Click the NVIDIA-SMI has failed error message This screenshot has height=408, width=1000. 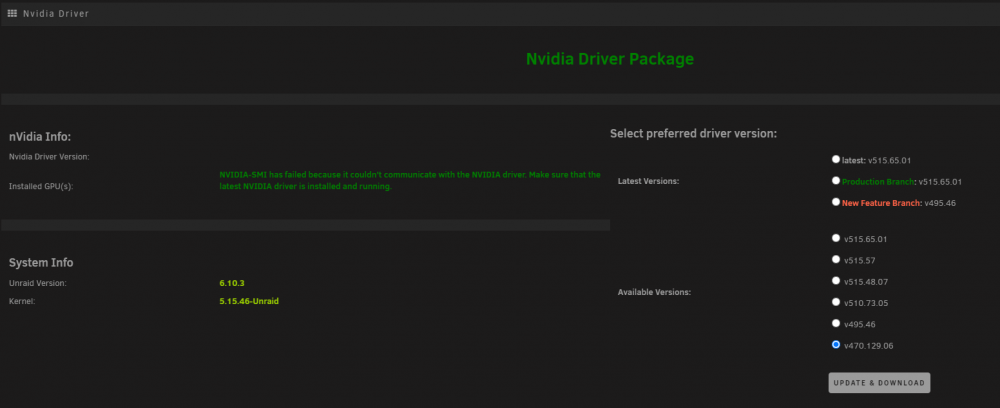[409, 180]
